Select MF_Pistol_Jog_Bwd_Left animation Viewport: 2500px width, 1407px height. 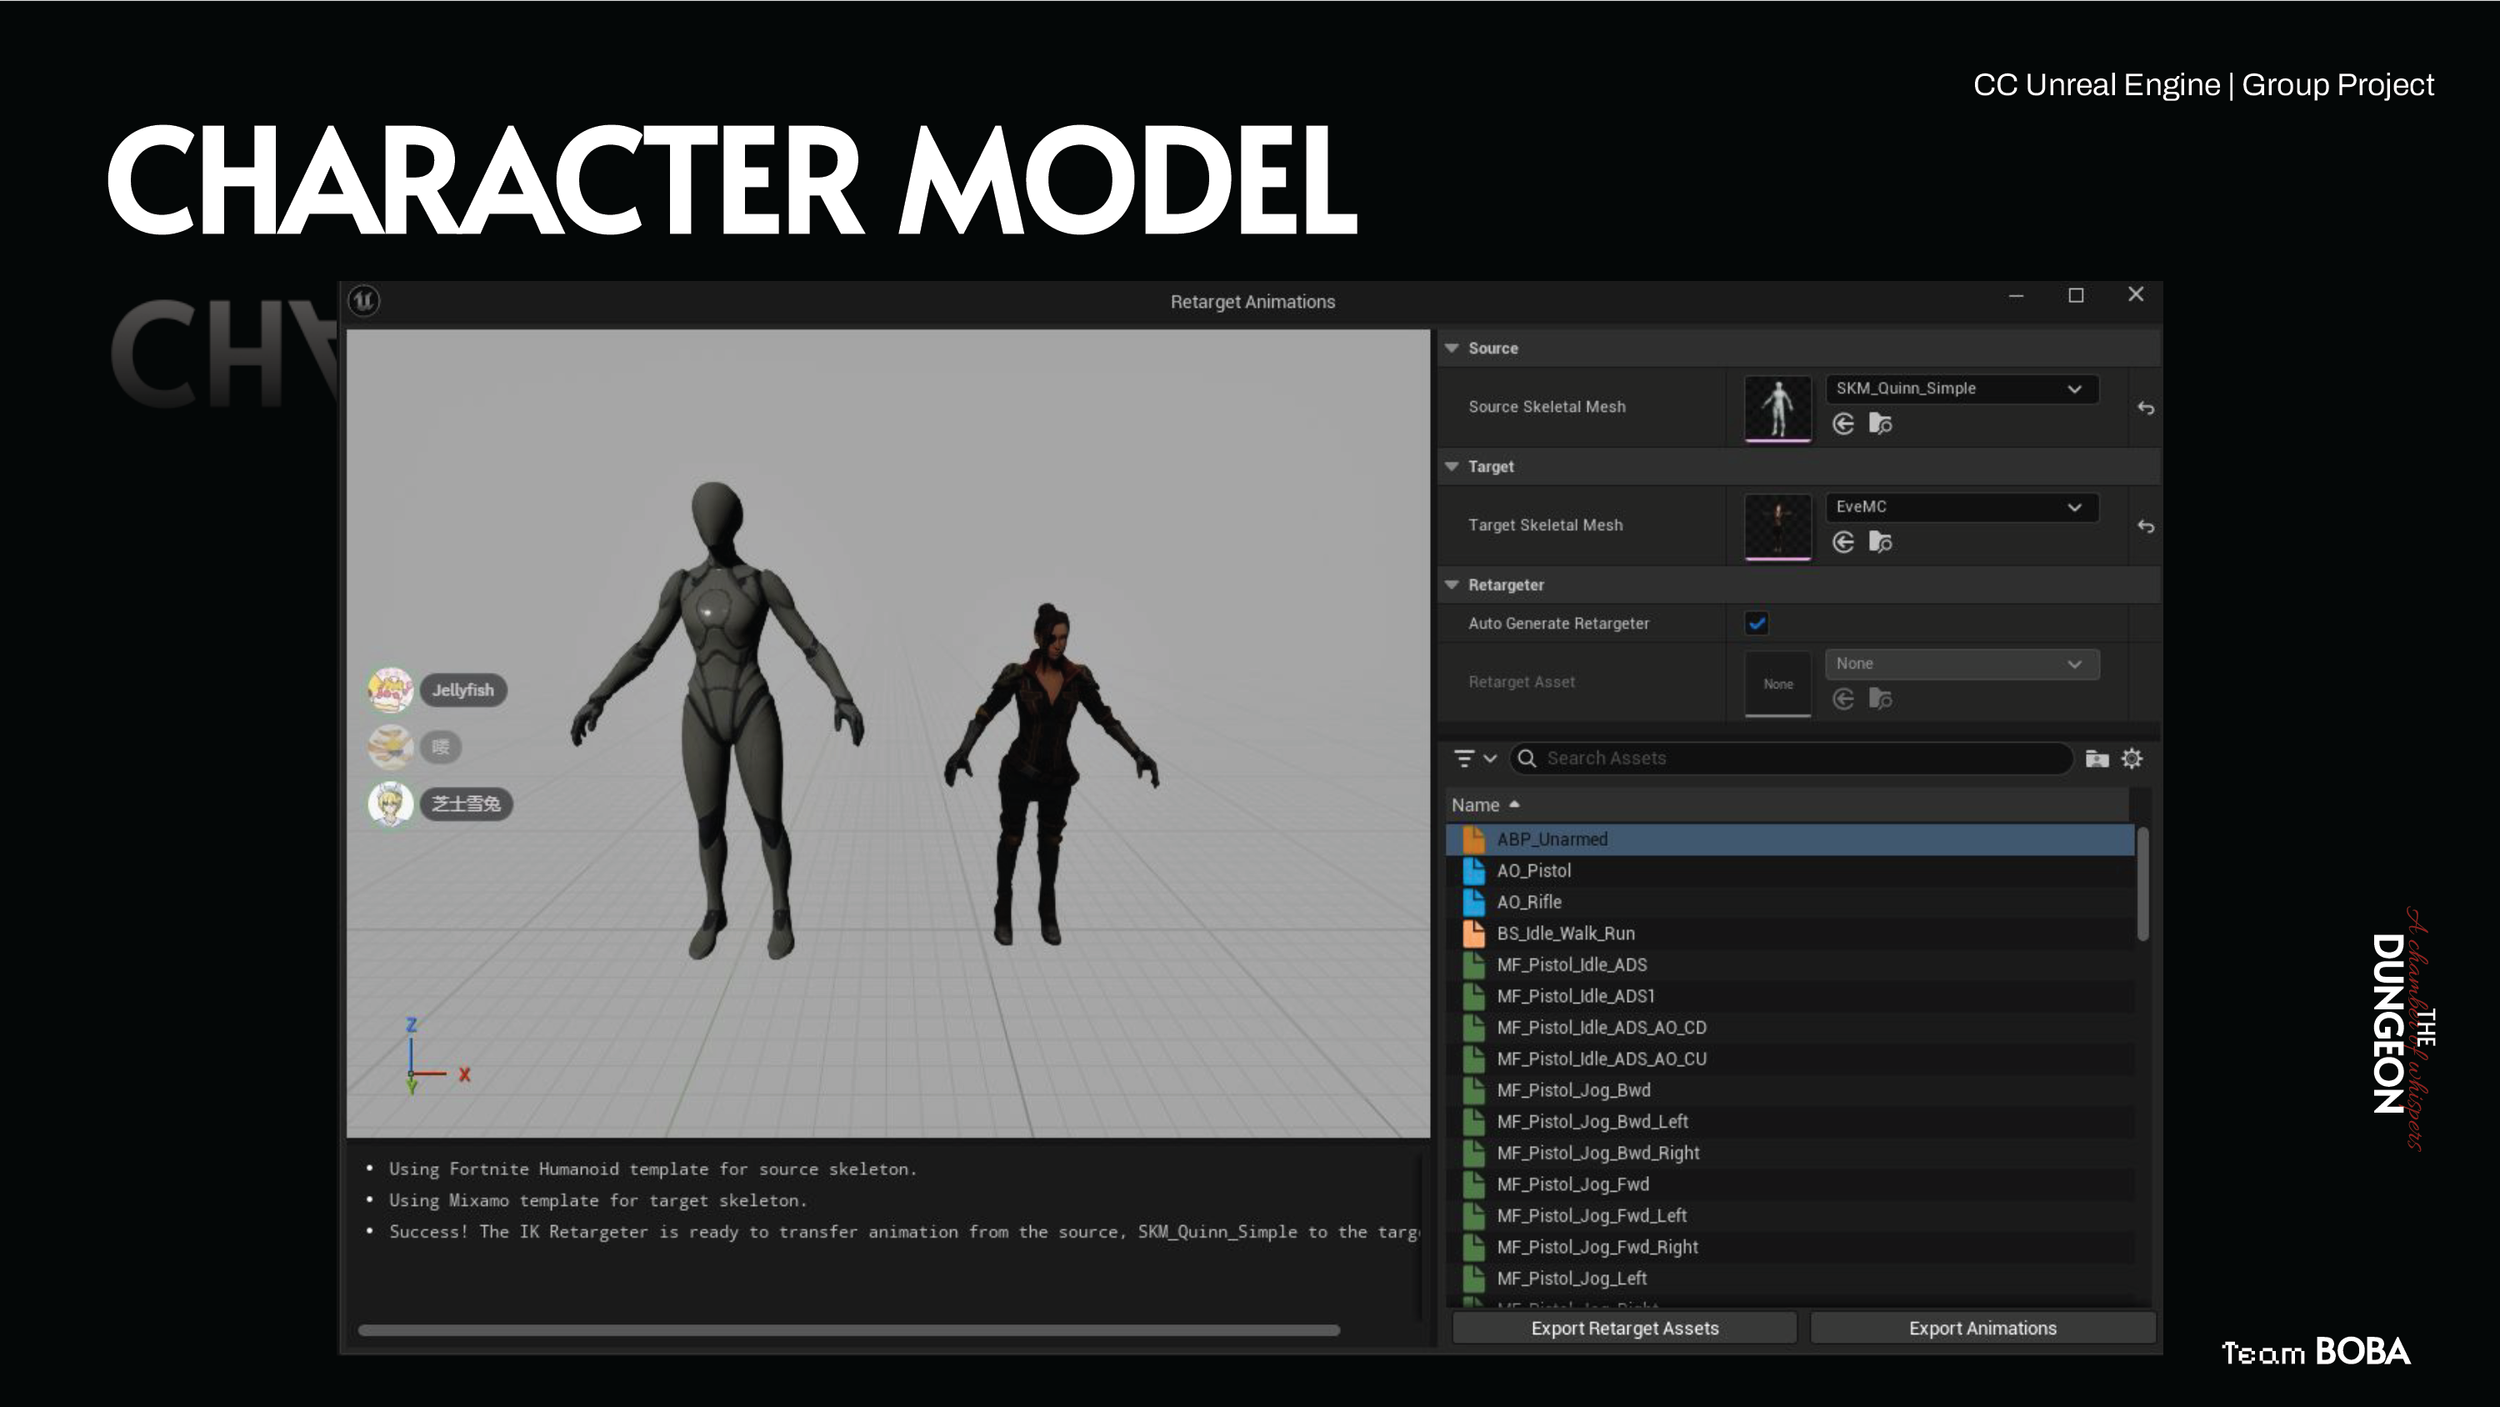(1790, 1121)
